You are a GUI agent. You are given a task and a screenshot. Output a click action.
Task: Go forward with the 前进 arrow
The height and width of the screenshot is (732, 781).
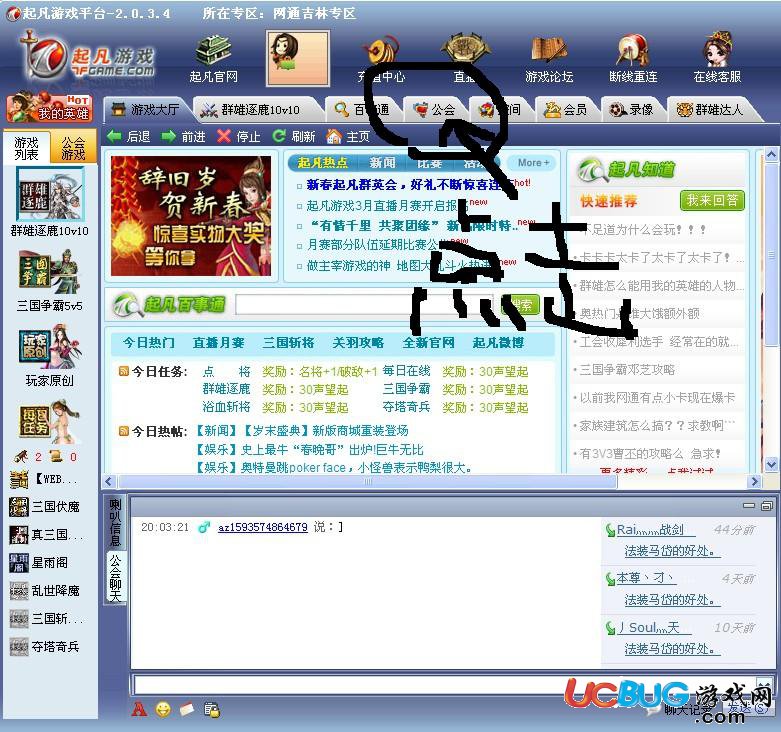click(x=183, y=136)
